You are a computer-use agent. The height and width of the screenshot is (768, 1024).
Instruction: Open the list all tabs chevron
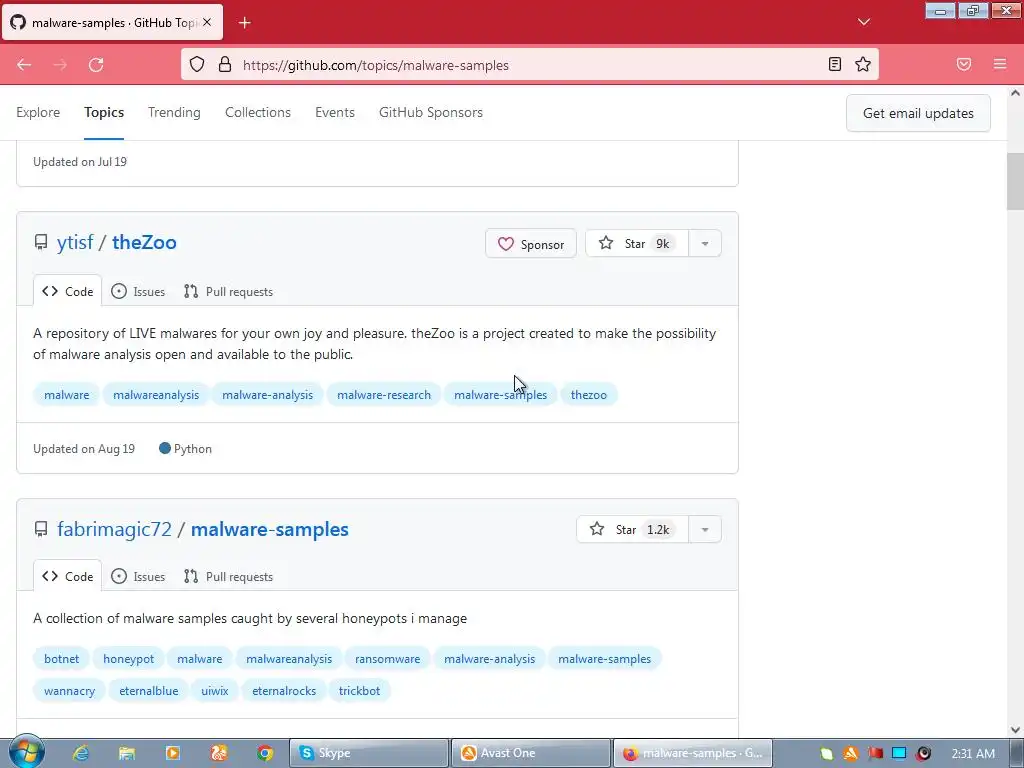[x=864, y=22]
